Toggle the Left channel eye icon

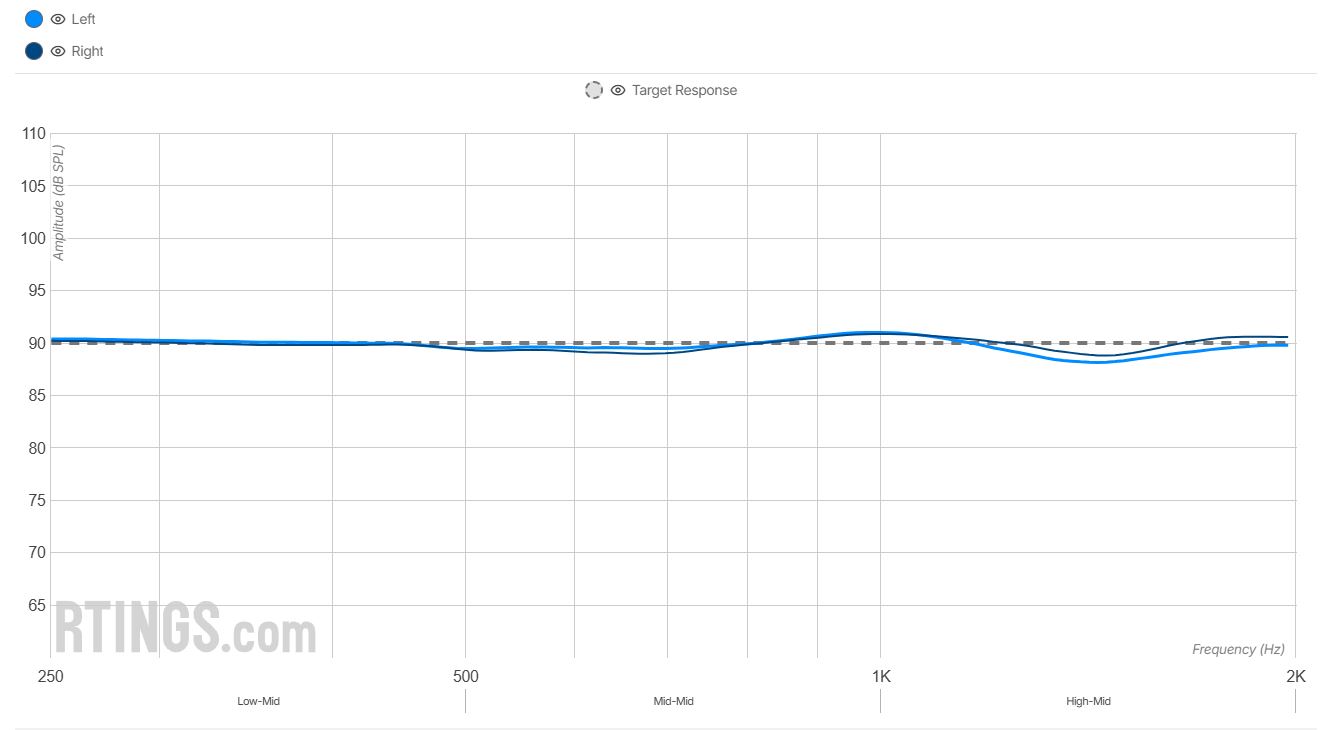[58, 19]
